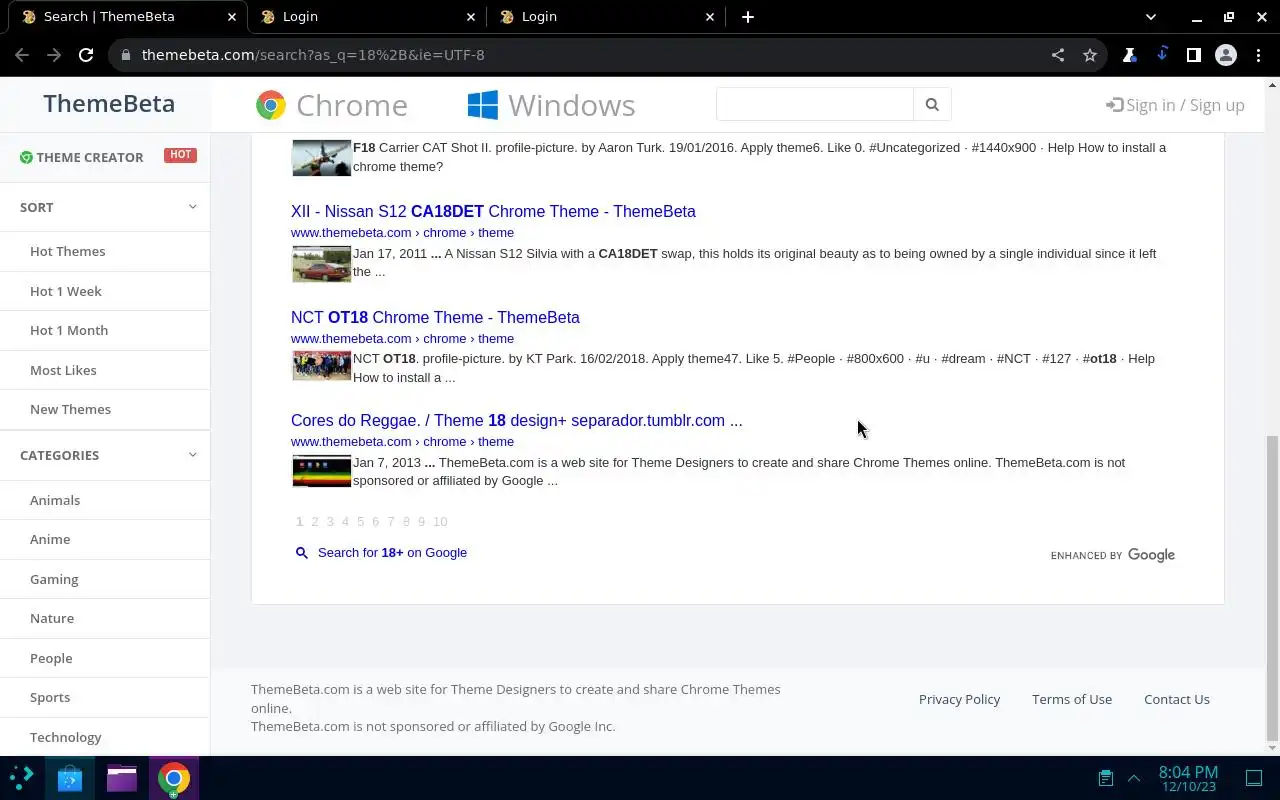Go to results page 10
The width and height of the screenshot is (1280, 800).
click(440, 522)
